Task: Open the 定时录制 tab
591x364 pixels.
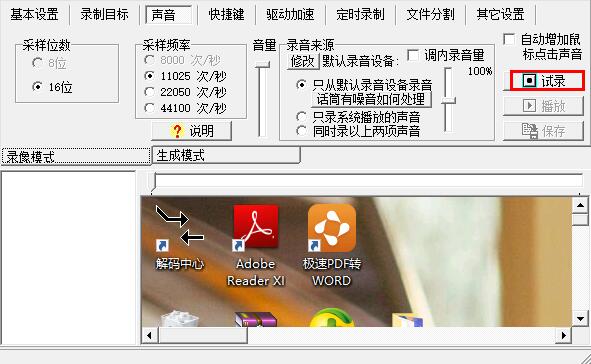Action: tap(360, 15)
